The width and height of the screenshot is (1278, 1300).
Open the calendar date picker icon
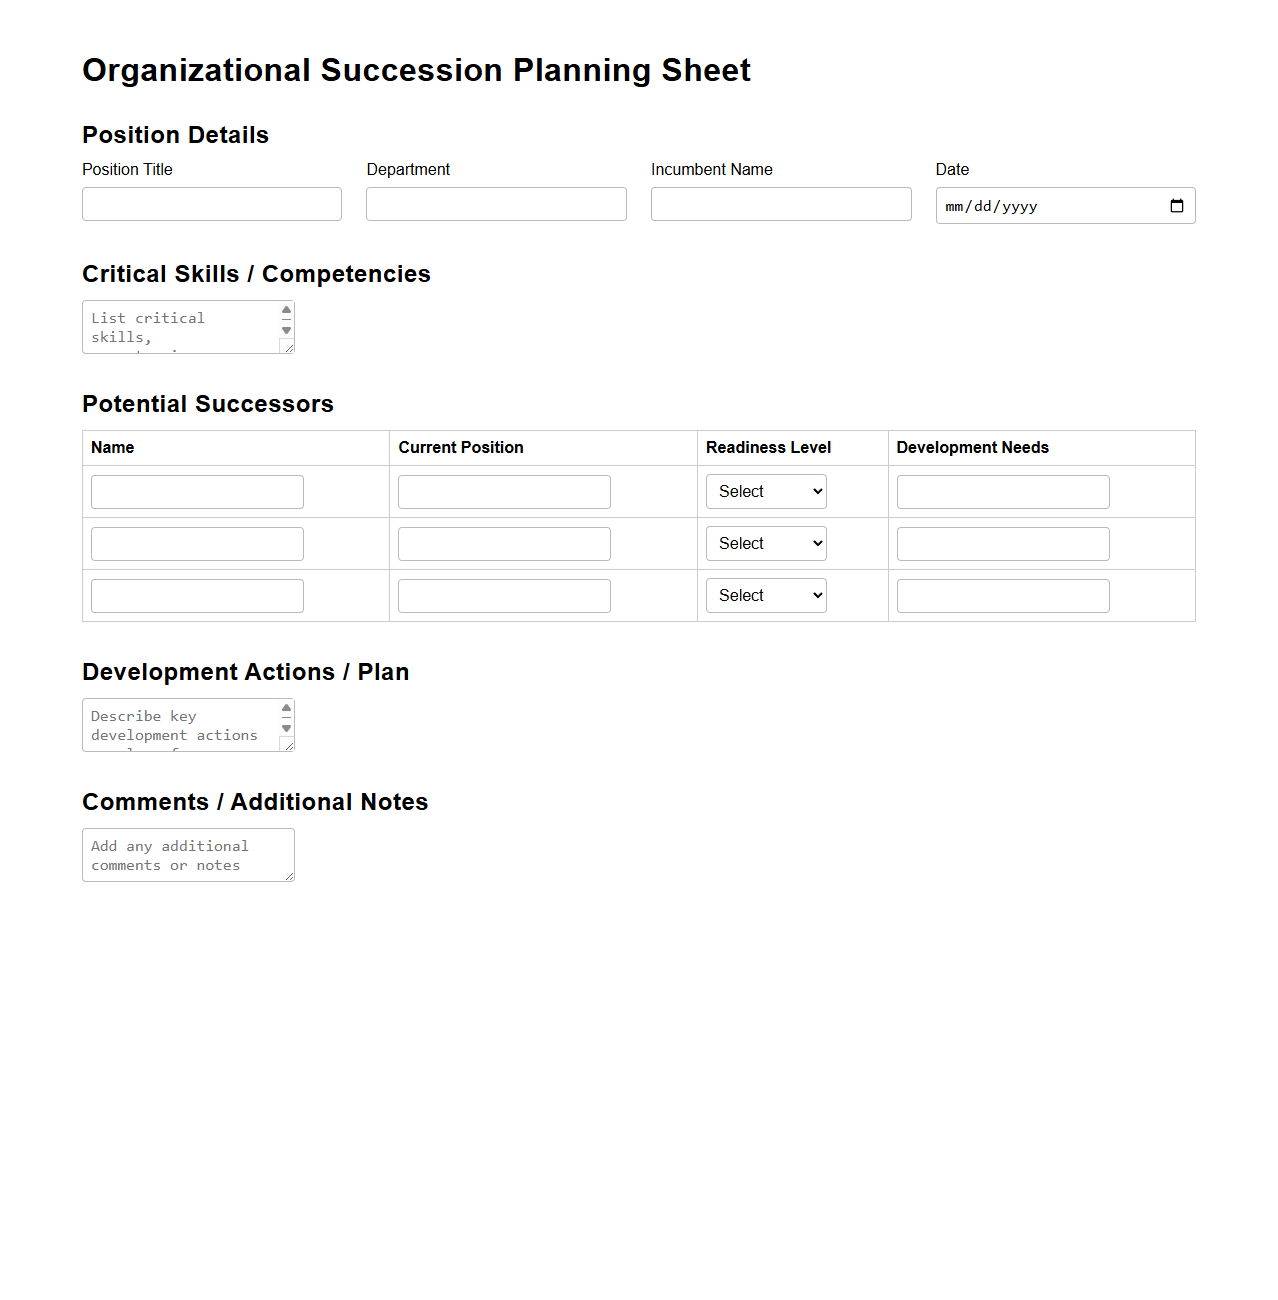pos(1176,205)
